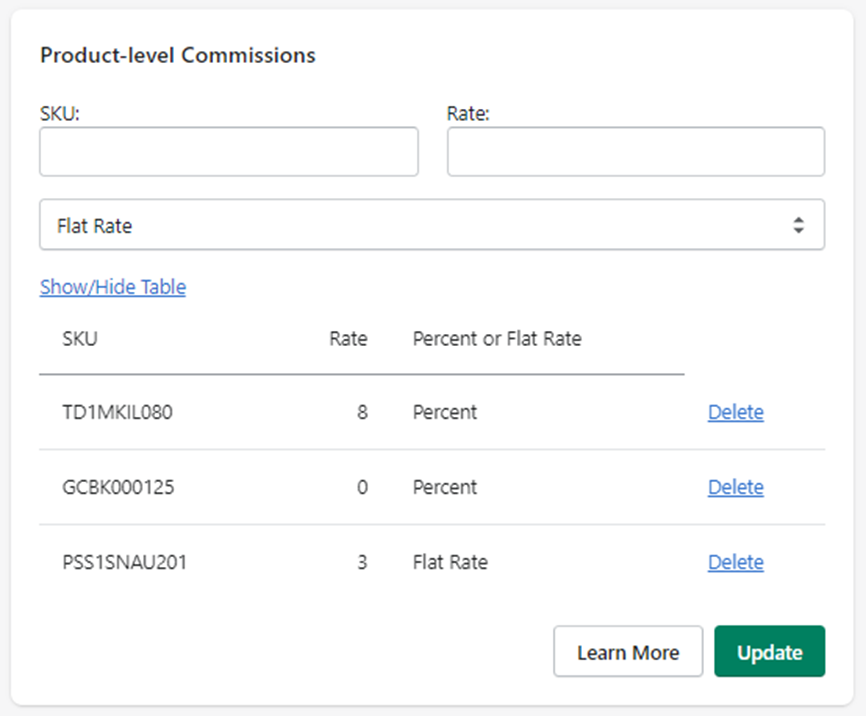Select the GCBK000125 SKU cell
This screenshot has width=866, height=716.
click(118, 487)
